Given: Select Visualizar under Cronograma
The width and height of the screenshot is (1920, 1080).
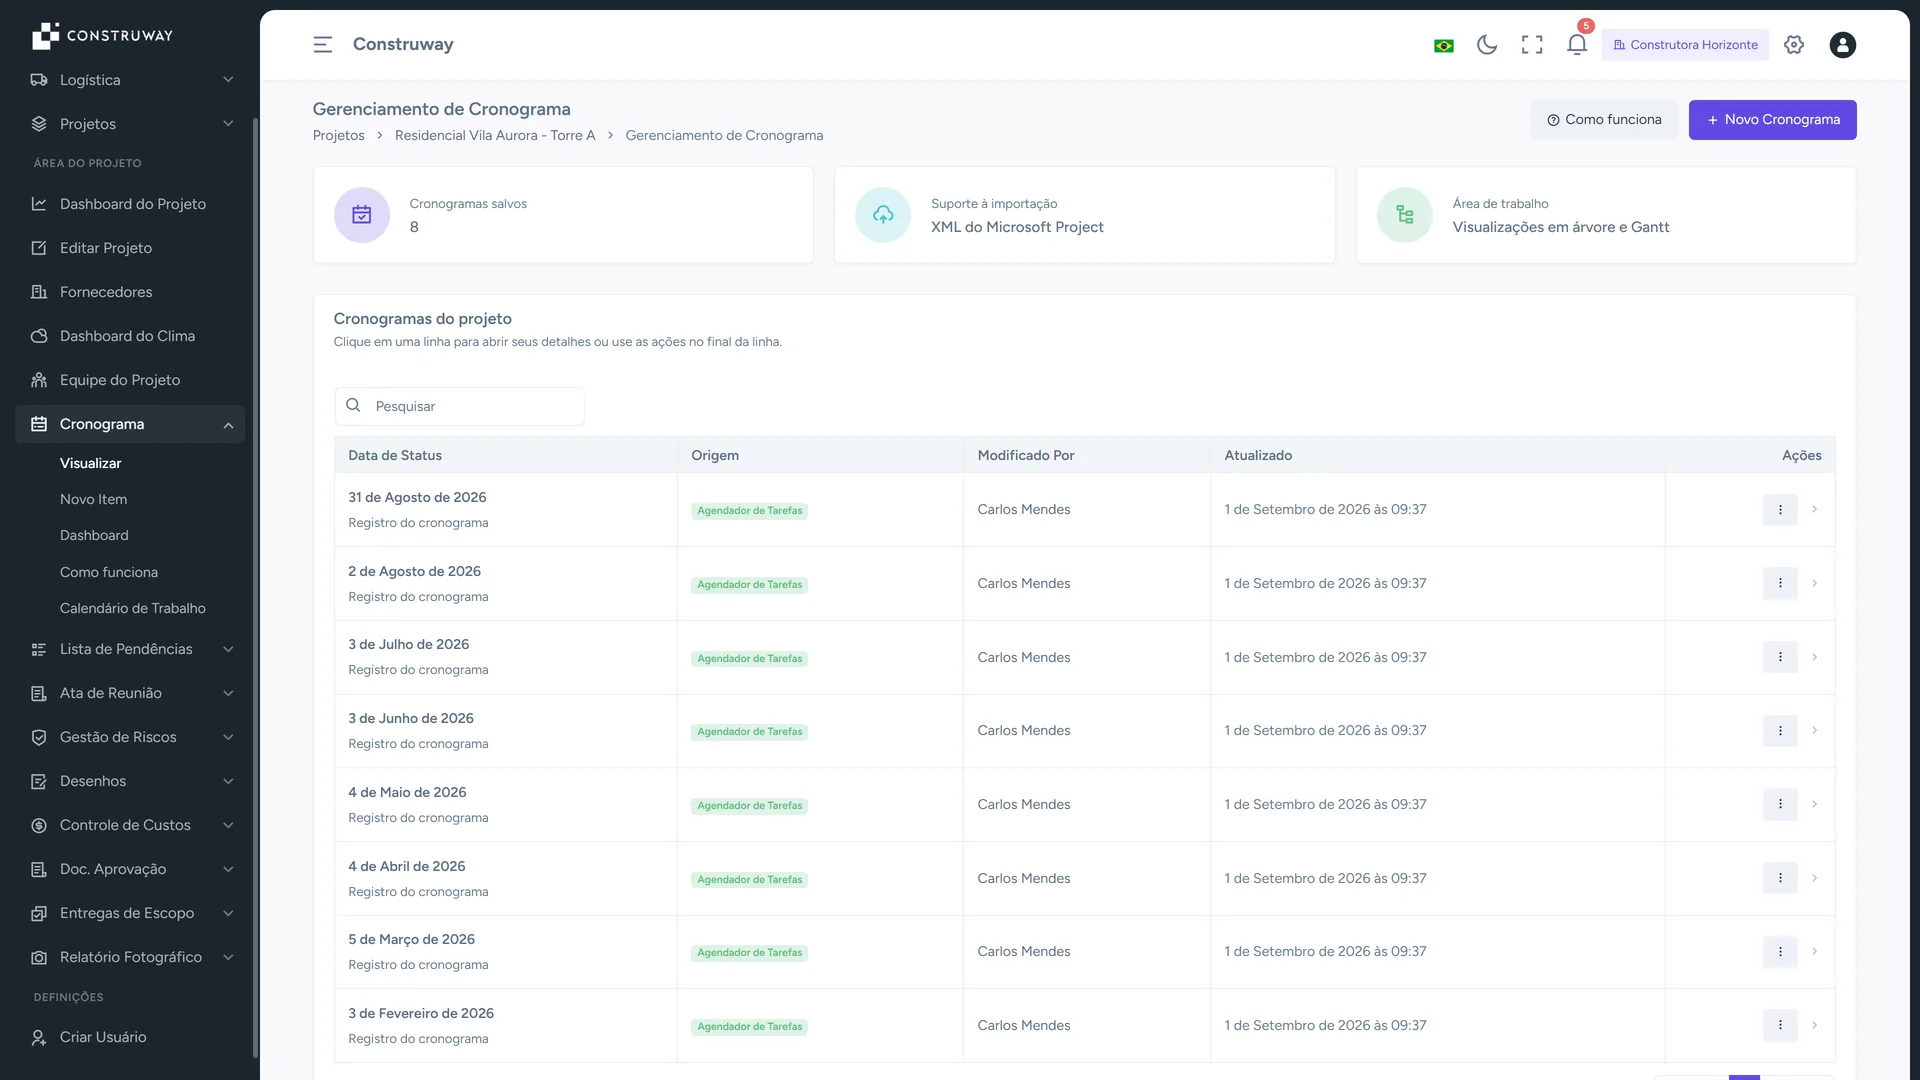Looking at the screenshot, I should pyautogui.click(x=90, y=463).
